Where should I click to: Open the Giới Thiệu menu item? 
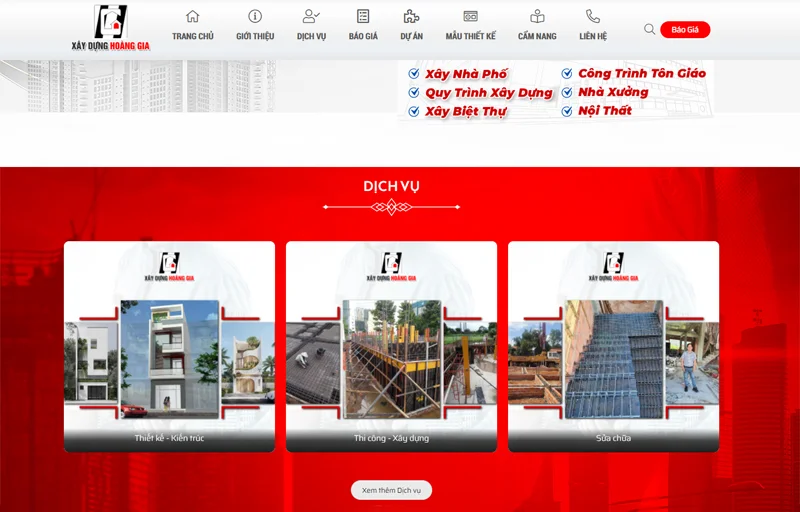click(x=255, y=36)
